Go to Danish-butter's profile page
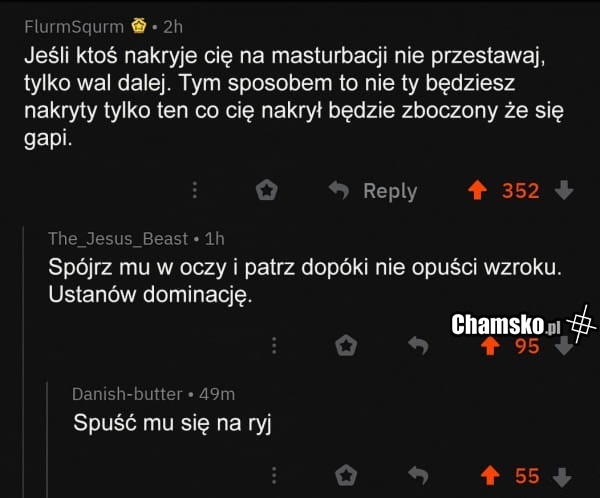 click(x=127, y=394)
